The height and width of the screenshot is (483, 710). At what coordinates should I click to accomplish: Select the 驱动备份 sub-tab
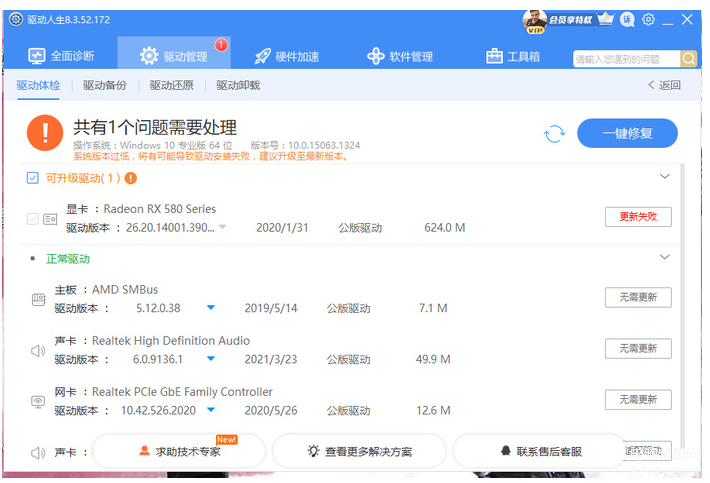pos(105,85)
